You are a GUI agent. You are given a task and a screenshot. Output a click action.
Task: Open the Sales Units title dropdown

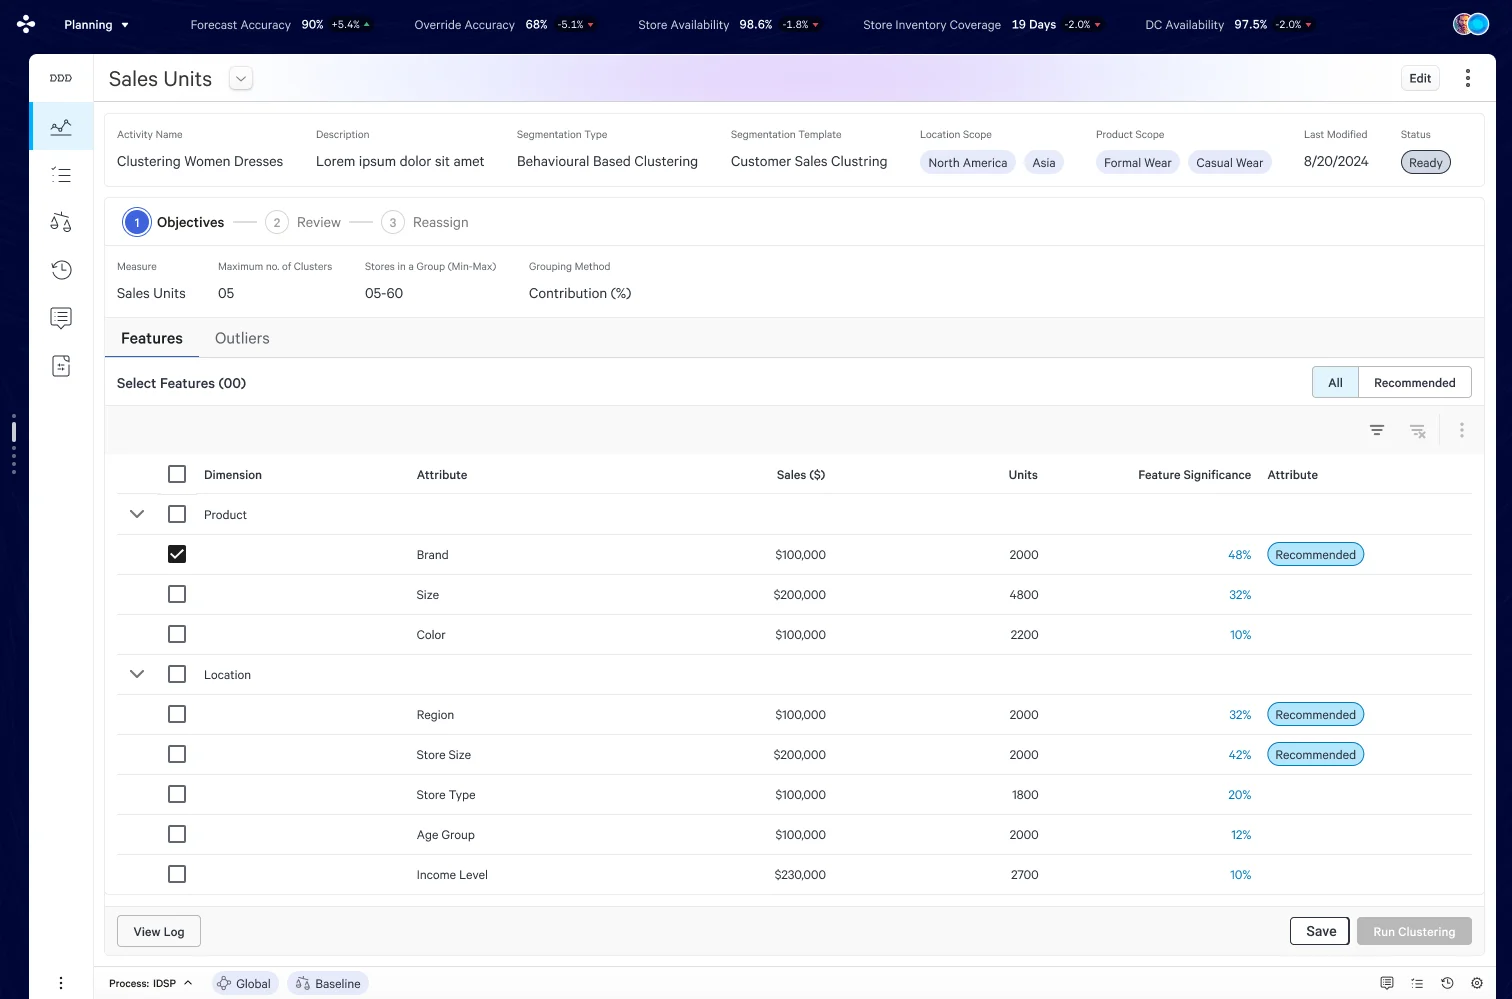[241, 79]
